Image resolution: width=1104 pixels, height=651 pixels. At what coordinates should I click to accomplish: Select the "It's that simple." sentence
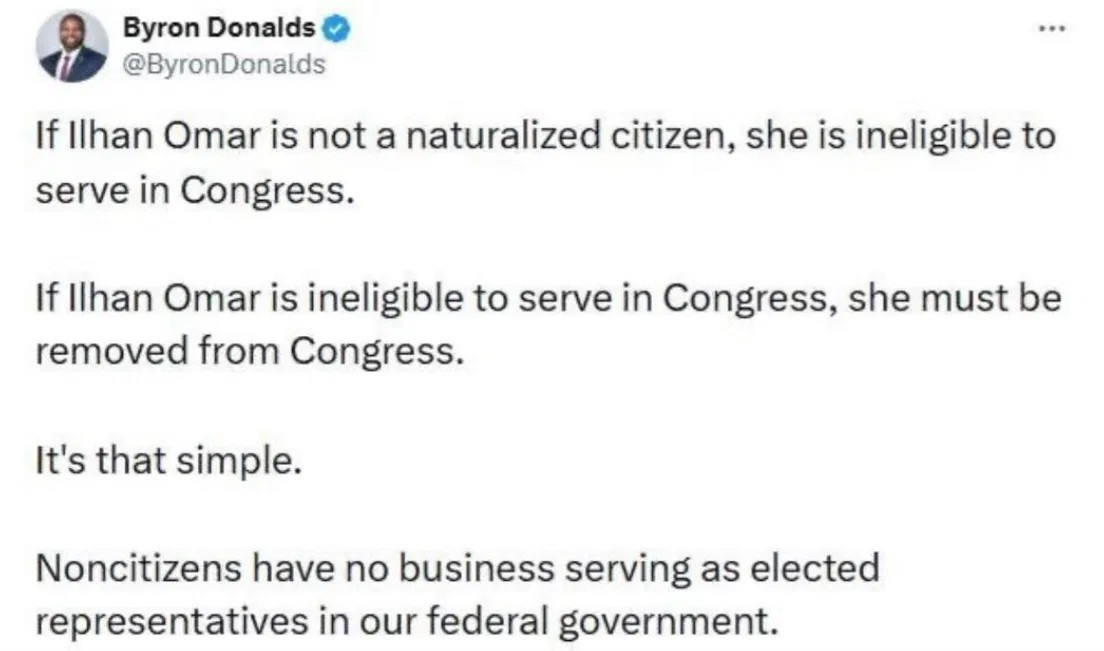[168, 462]
